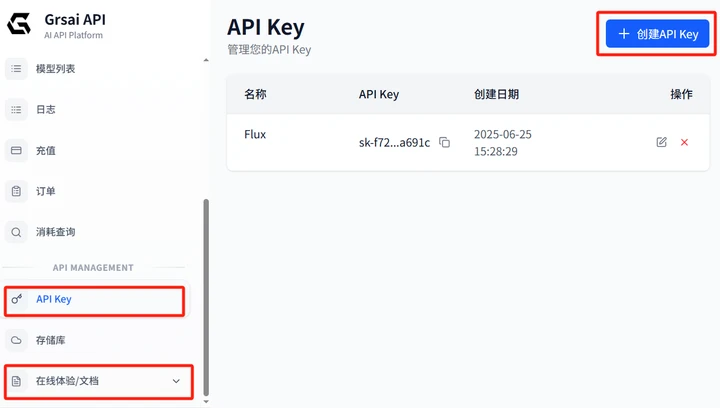
Task: Go to 消耗查询 page
Action: coord(55,232)
